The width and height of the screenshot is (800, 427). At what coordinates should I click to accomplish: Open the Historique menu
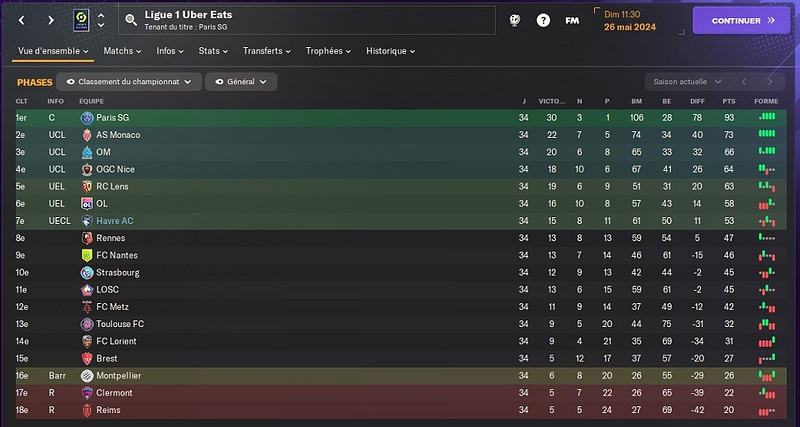[x=390, y=51]
